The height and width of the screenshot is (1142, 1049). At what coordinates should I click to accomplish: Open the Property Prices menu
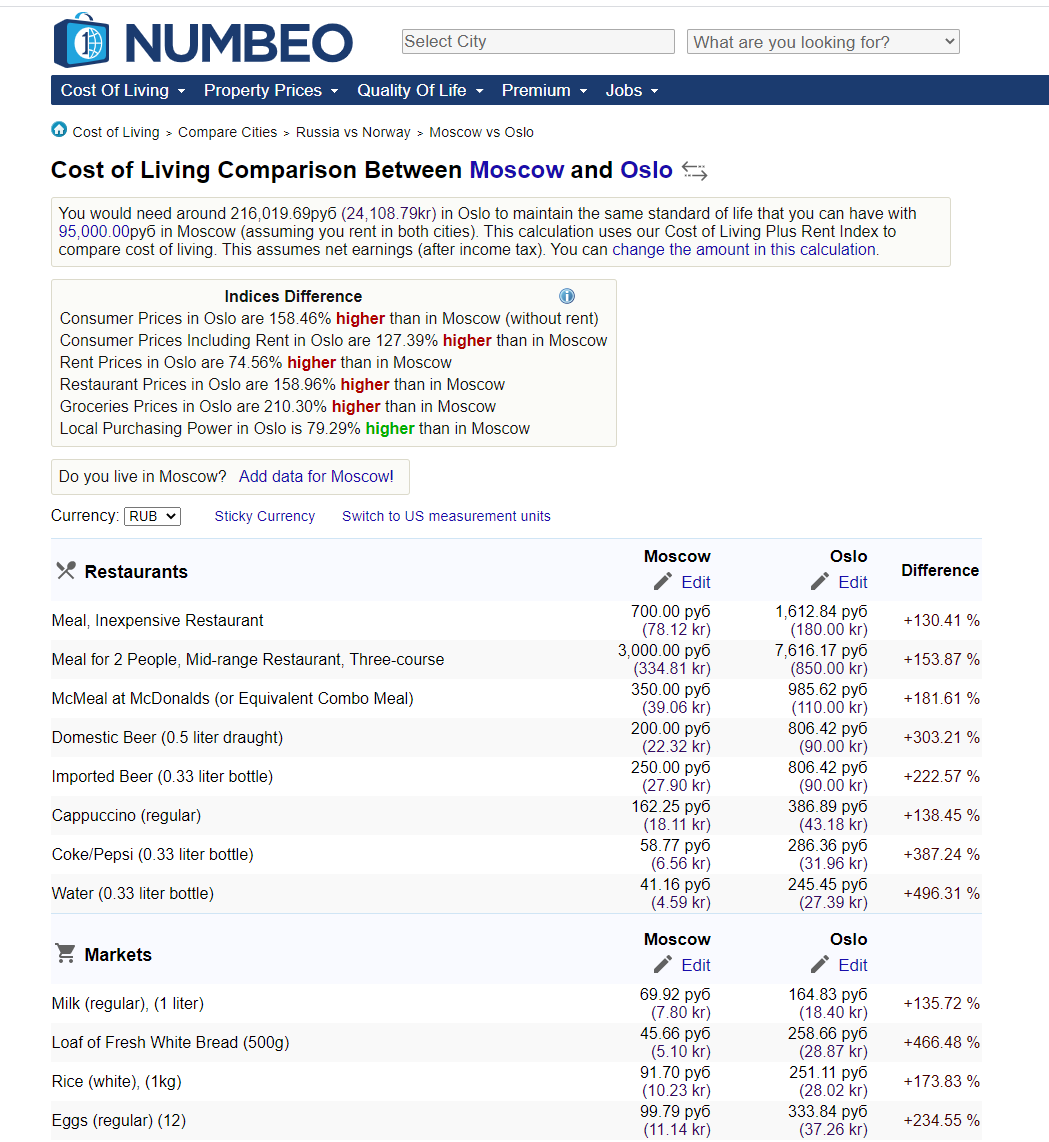(270, 90)
